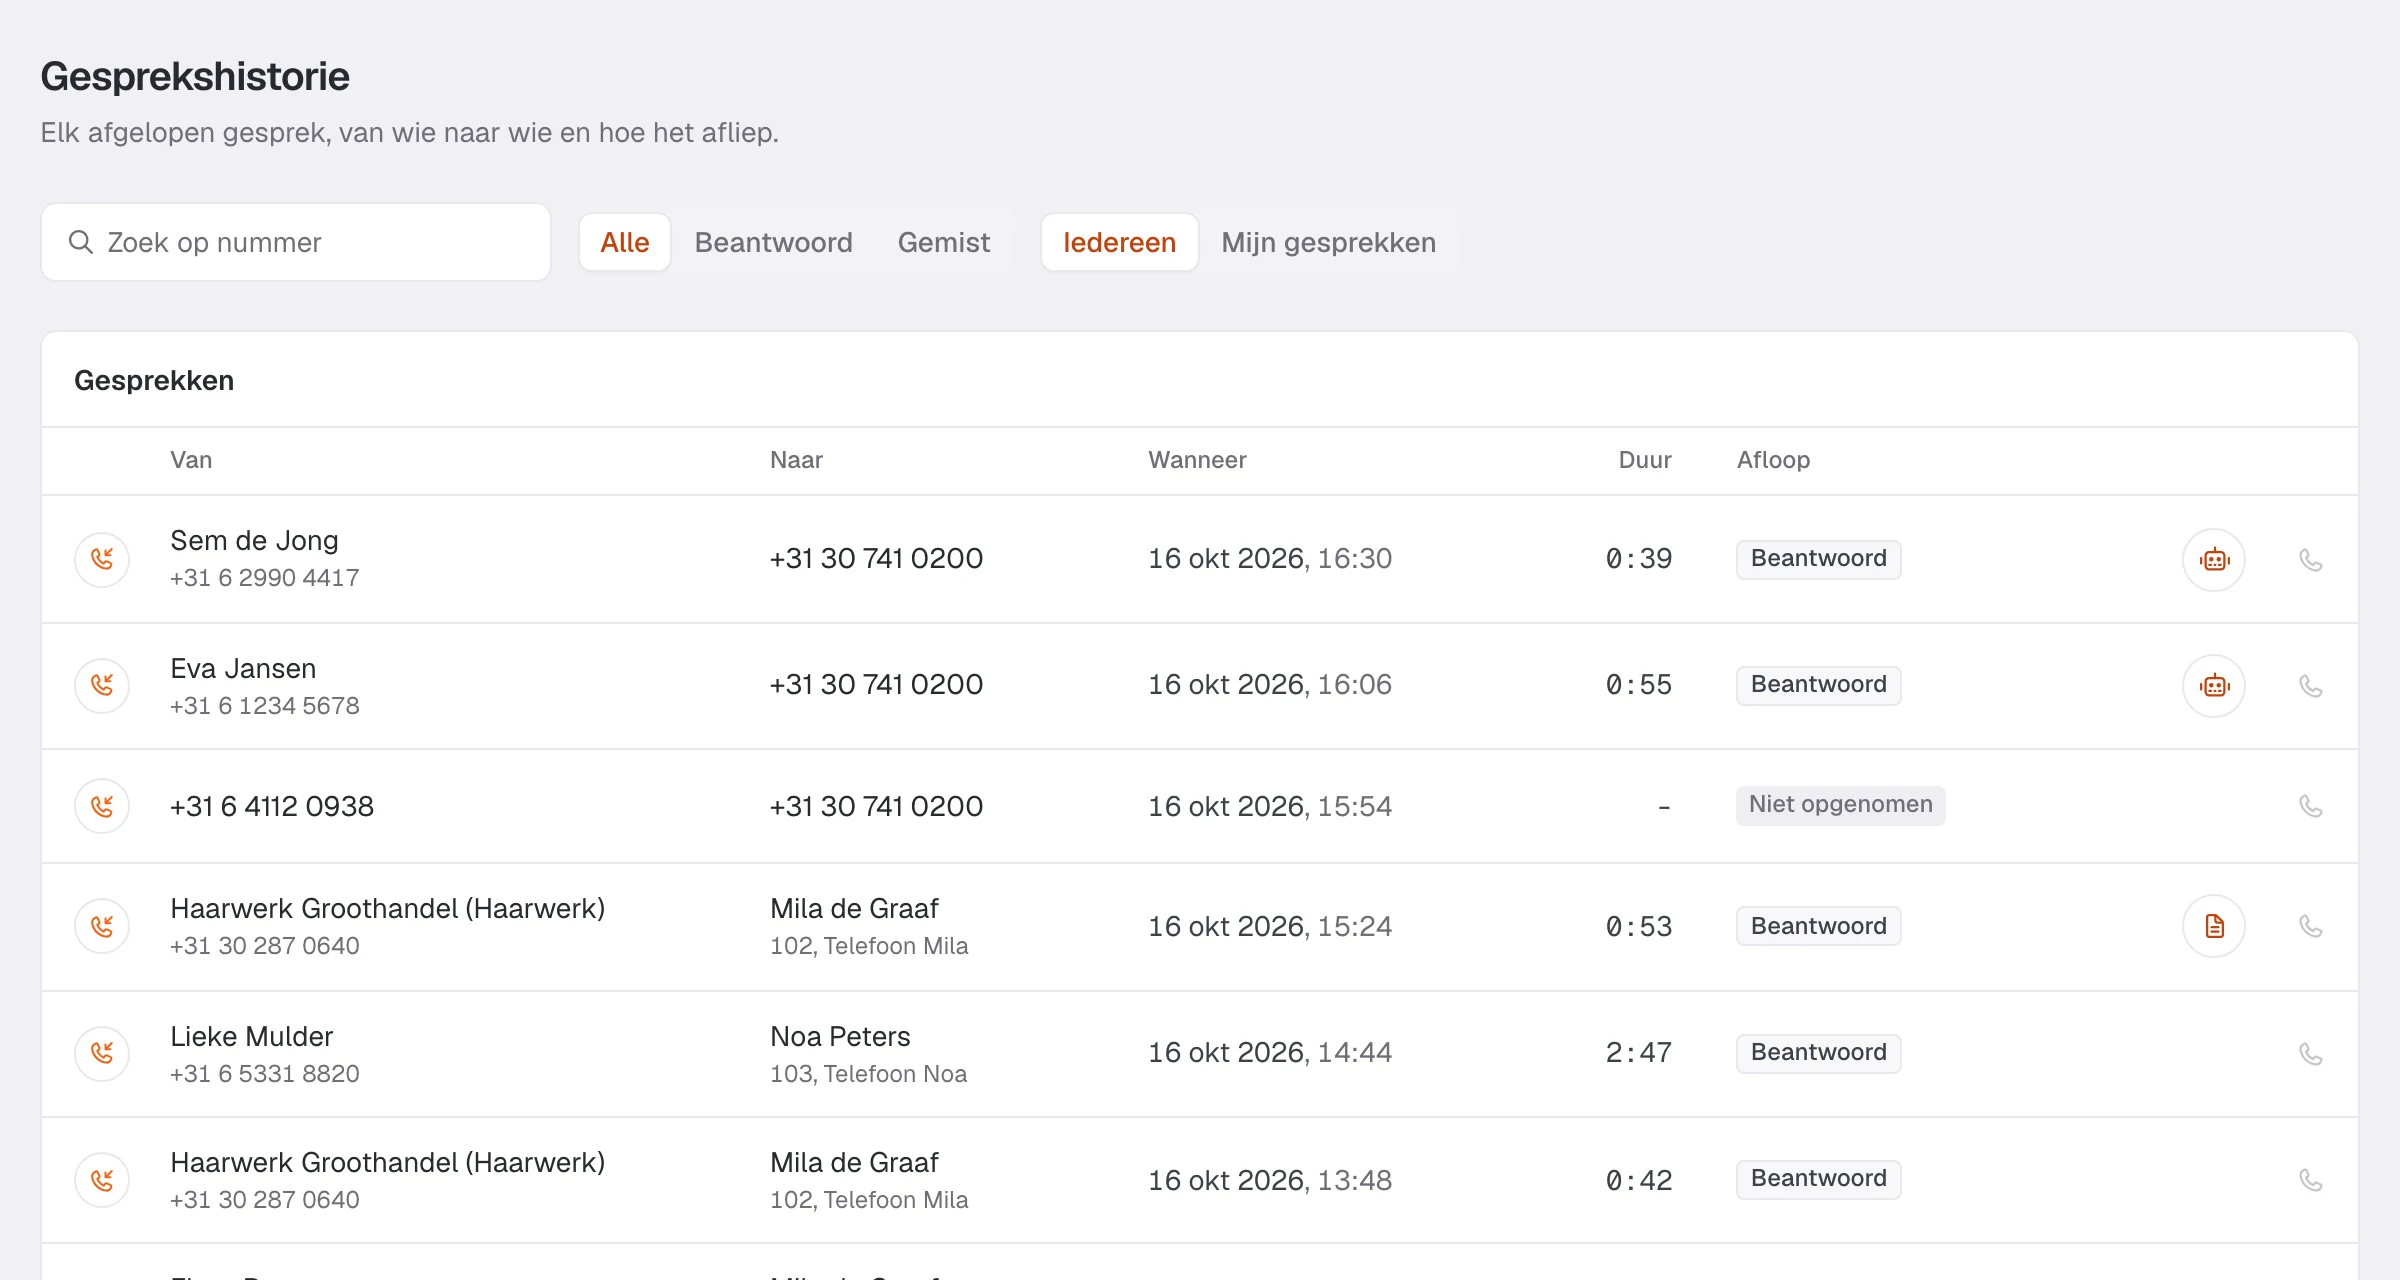Click the Duur column header

1645,460
